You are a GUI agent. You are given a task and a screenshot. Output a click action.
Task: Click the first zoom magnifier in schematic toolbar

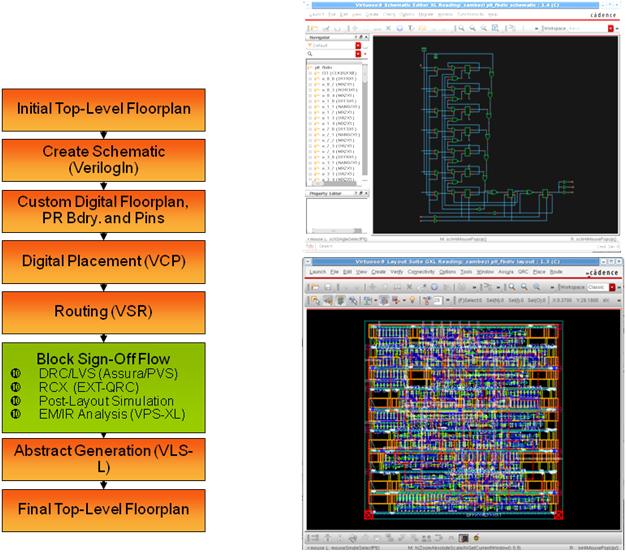tap(461, 28)
